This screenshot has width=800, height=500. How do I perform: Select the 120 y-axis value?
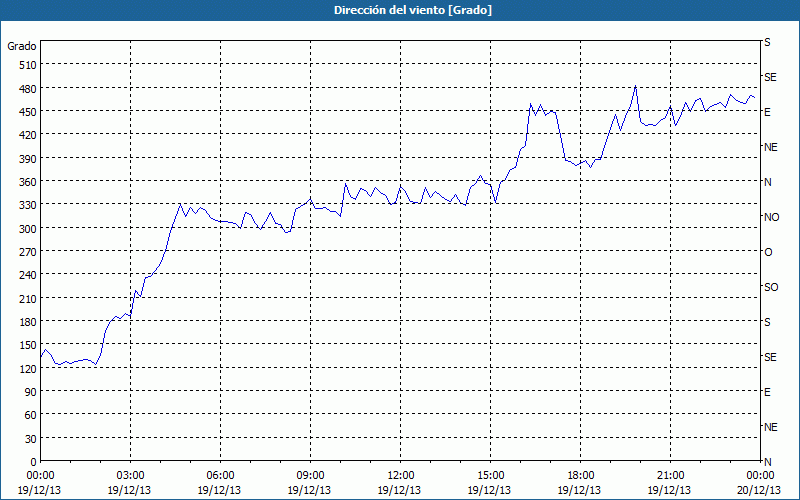coord(28,369)
